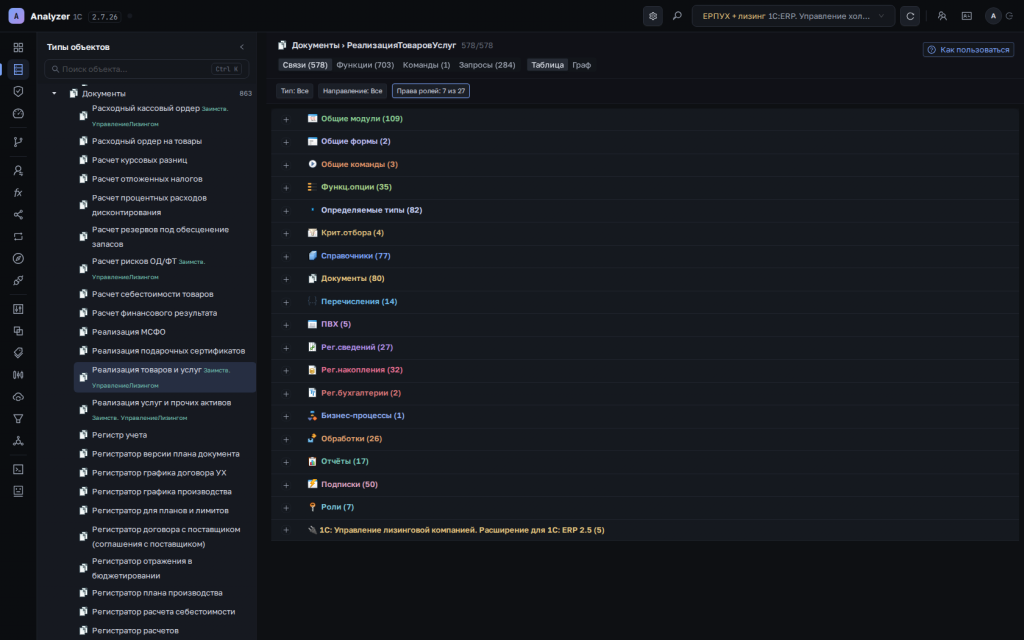
Task: Open the Тип: Все filter
Action: (295, 91)
